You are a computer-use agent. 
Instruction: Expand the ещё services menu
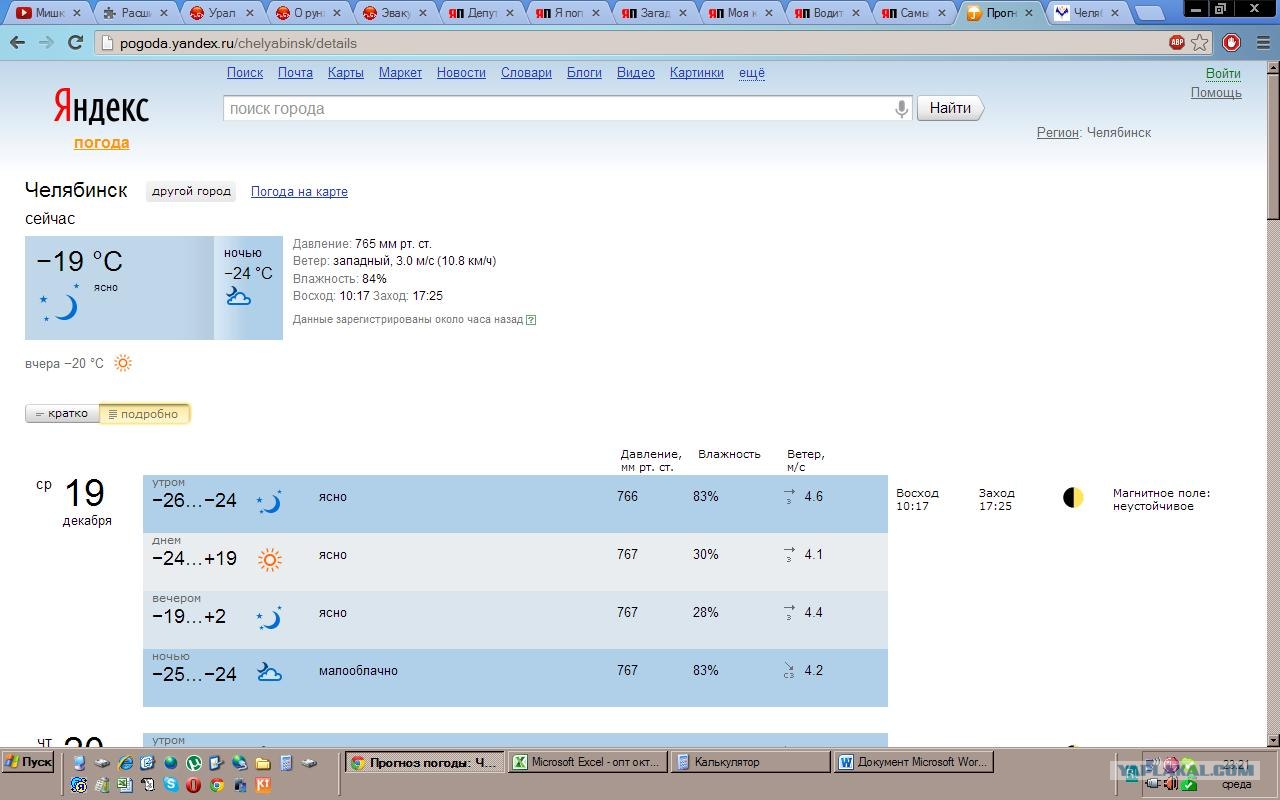pyautogui.click(x=751, y=73)
